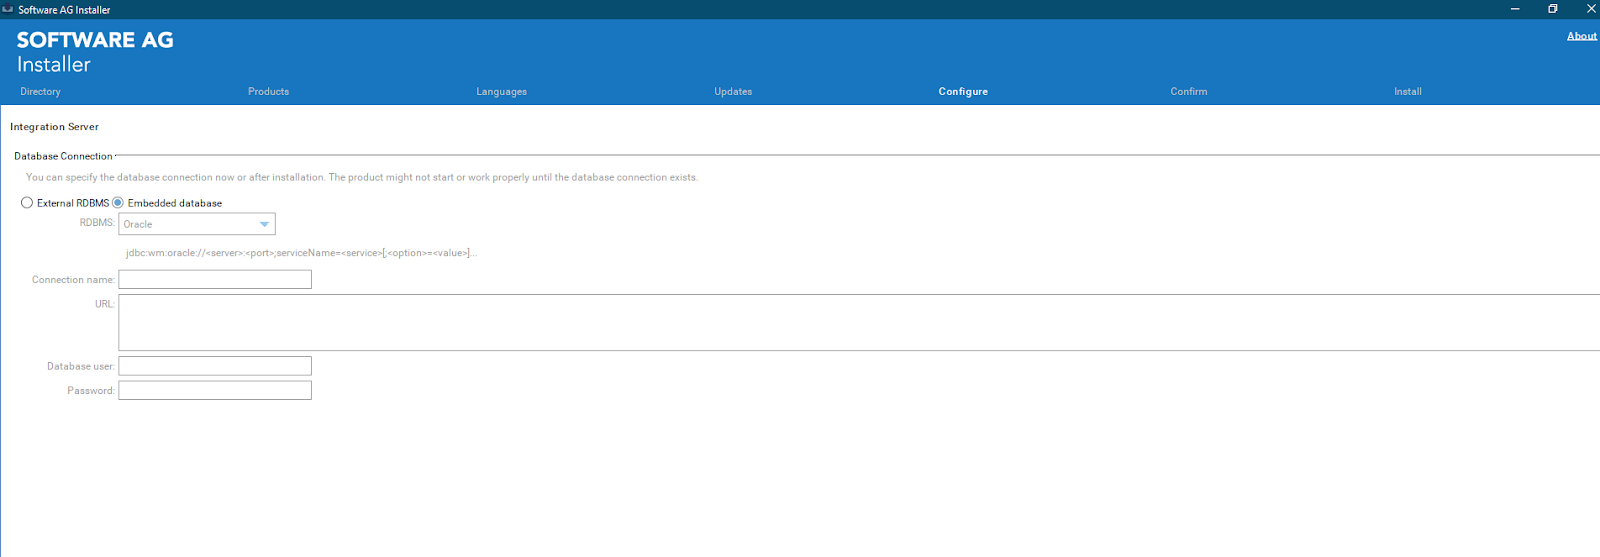Select the Embedded database radio button

coord(118,203)
